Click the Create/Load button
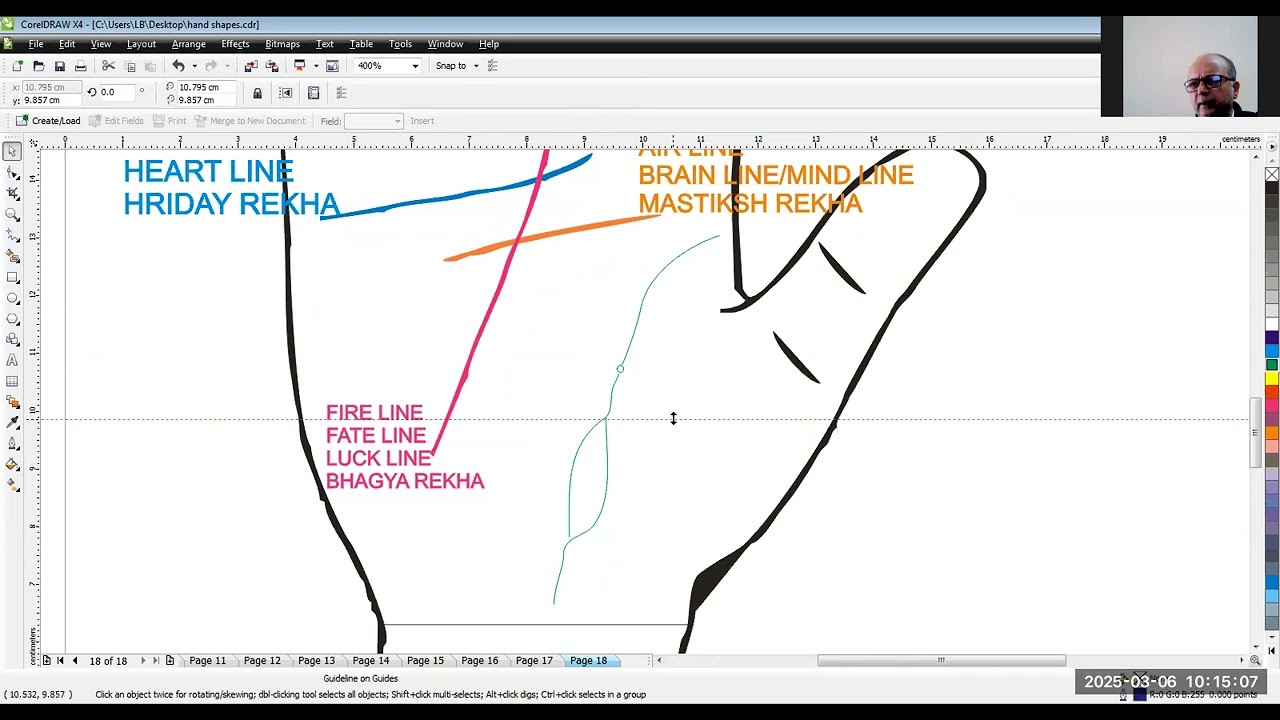This screenshot has width=1280, height=720. [48, 121]
